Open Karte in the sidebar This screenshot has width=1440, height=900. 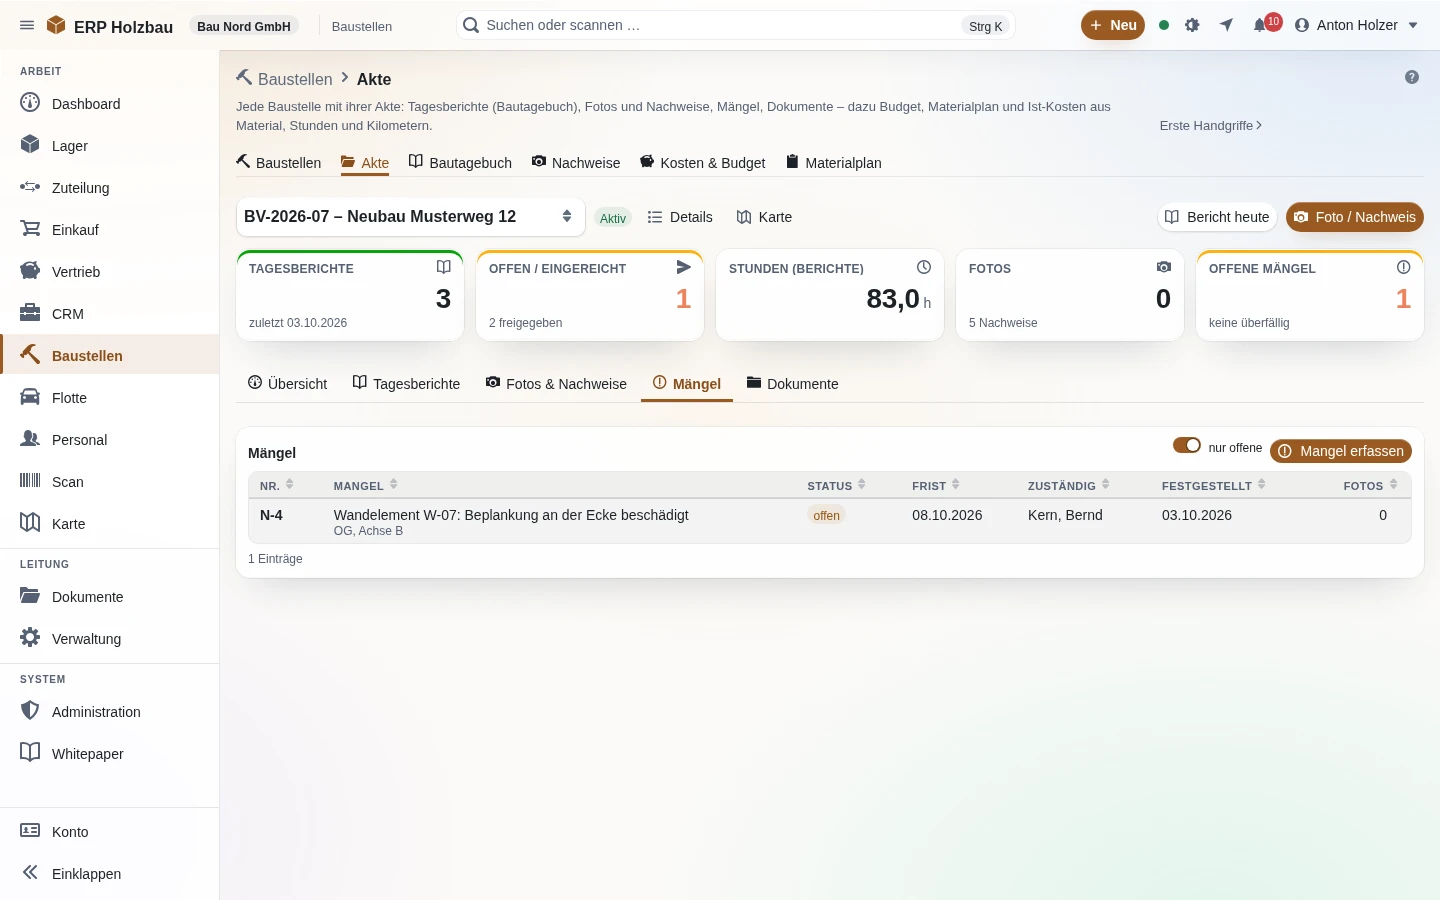click(110, 523)
